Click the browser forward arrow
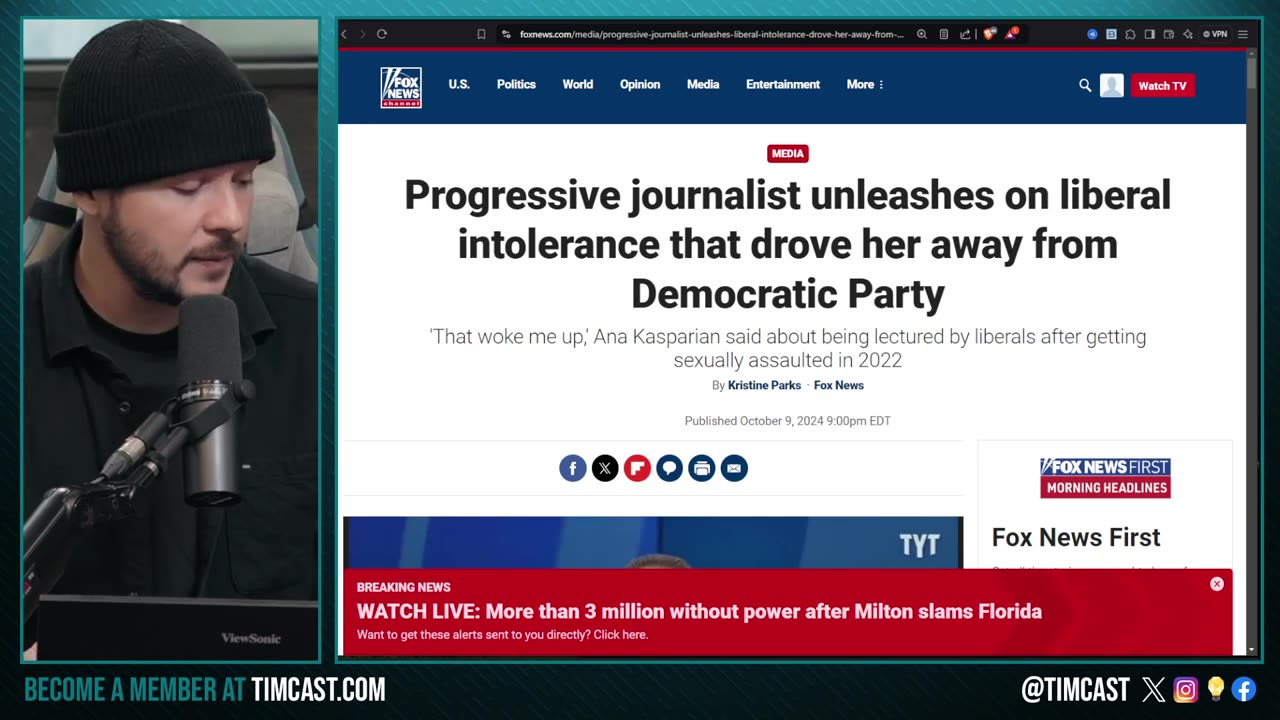 tap(362, 34)
